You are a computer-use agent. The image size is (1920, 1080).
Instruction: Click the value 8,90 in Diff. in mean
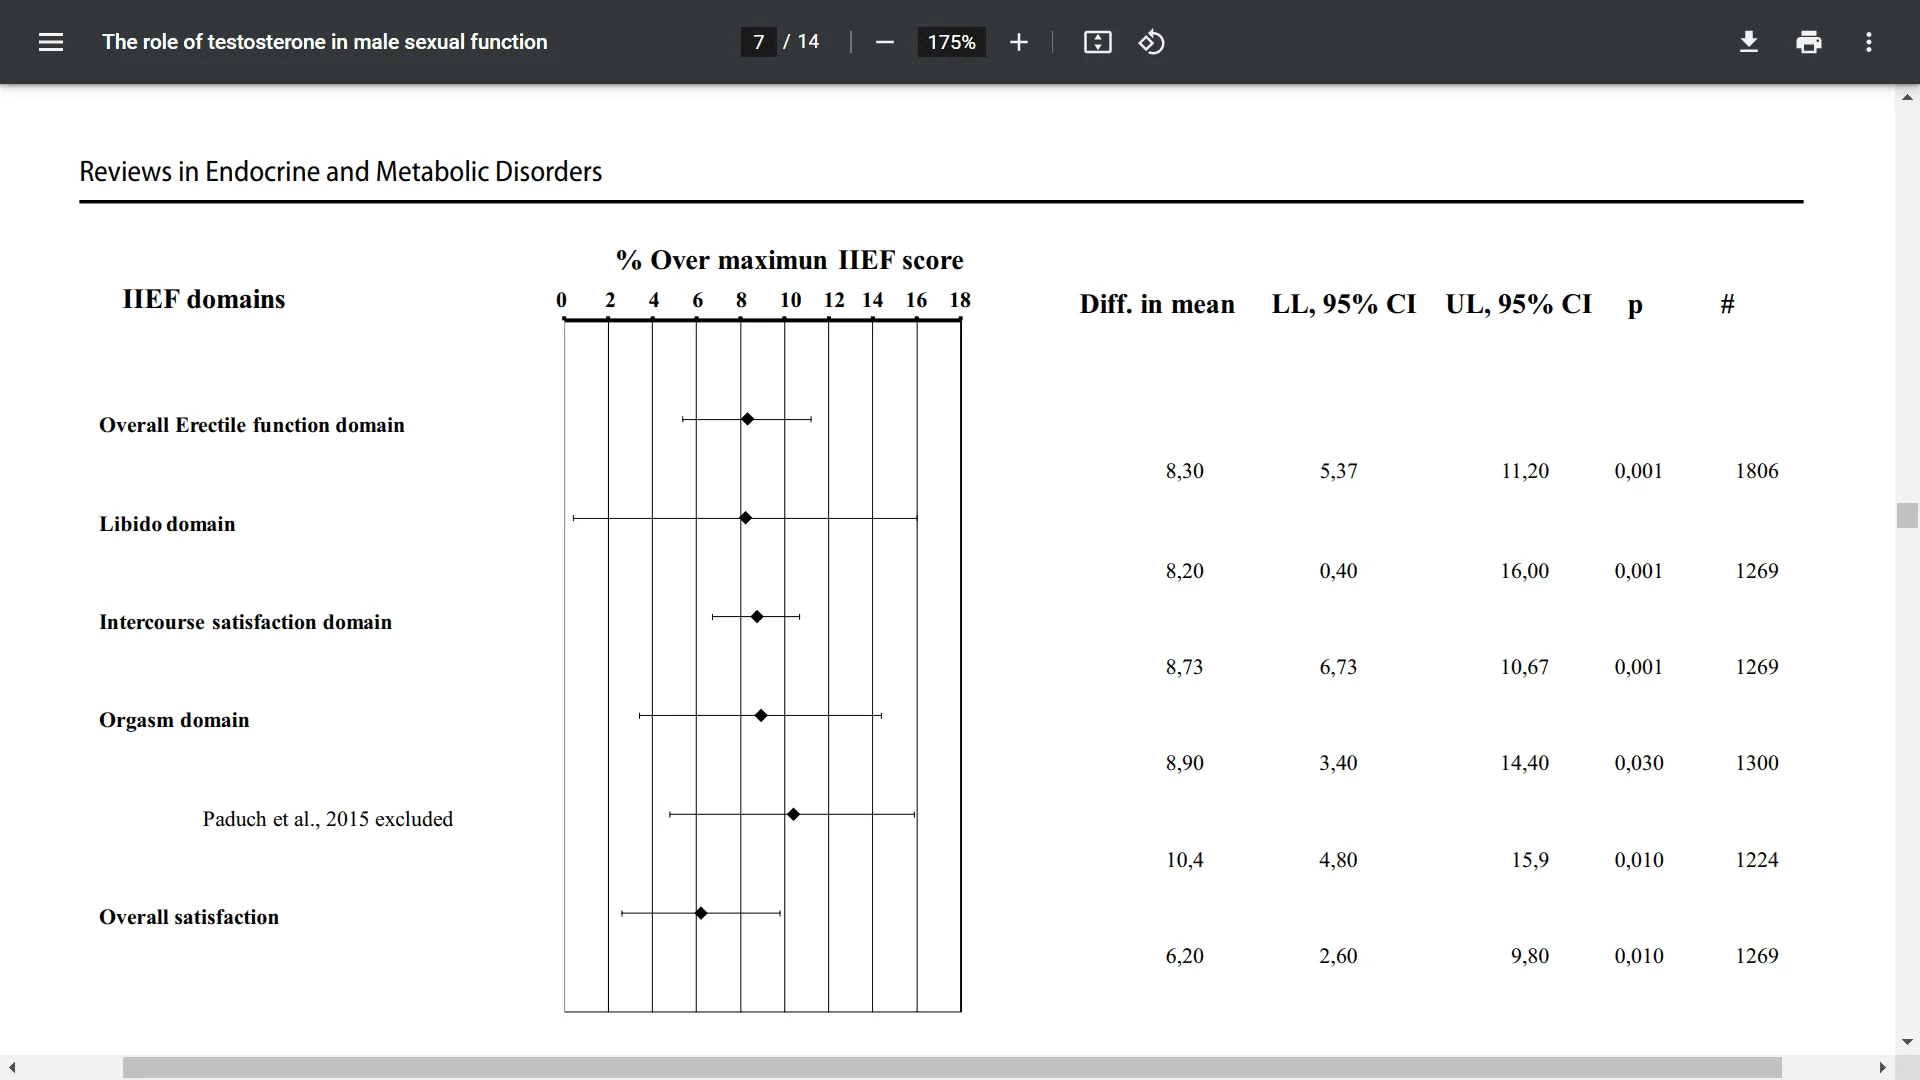[1184, 763]
